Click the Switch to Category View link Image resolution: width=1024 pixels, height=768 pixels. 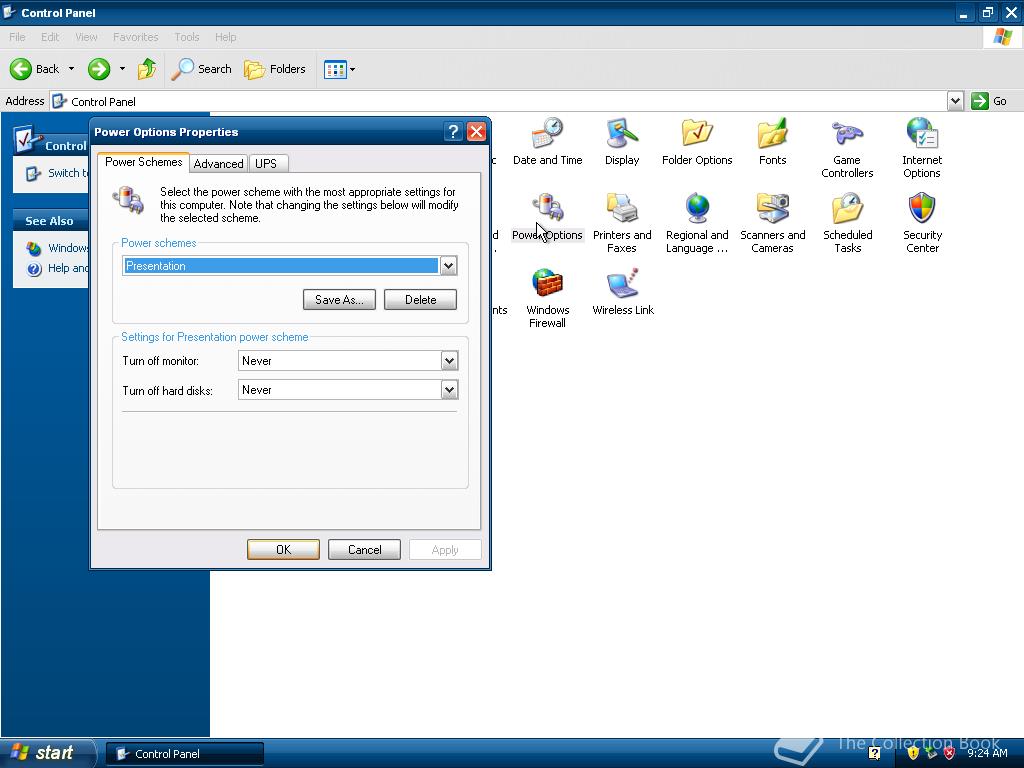click(x=57, y=173)
